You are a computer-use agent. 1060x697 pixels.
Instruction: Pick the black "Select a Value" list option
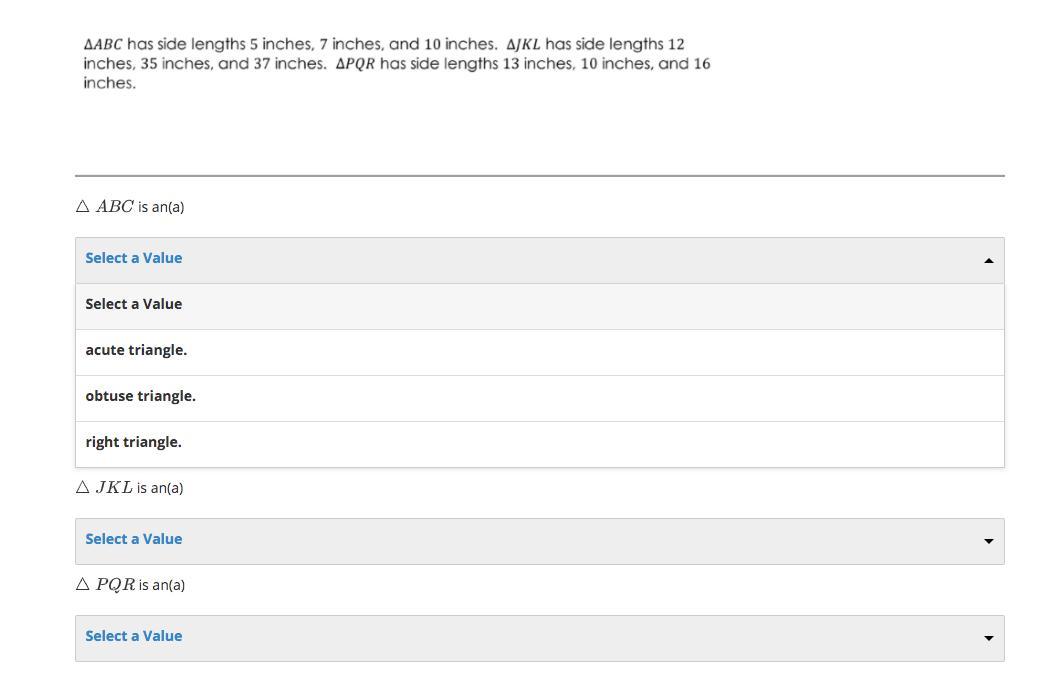pyautogui.click(x=133, y=304)
